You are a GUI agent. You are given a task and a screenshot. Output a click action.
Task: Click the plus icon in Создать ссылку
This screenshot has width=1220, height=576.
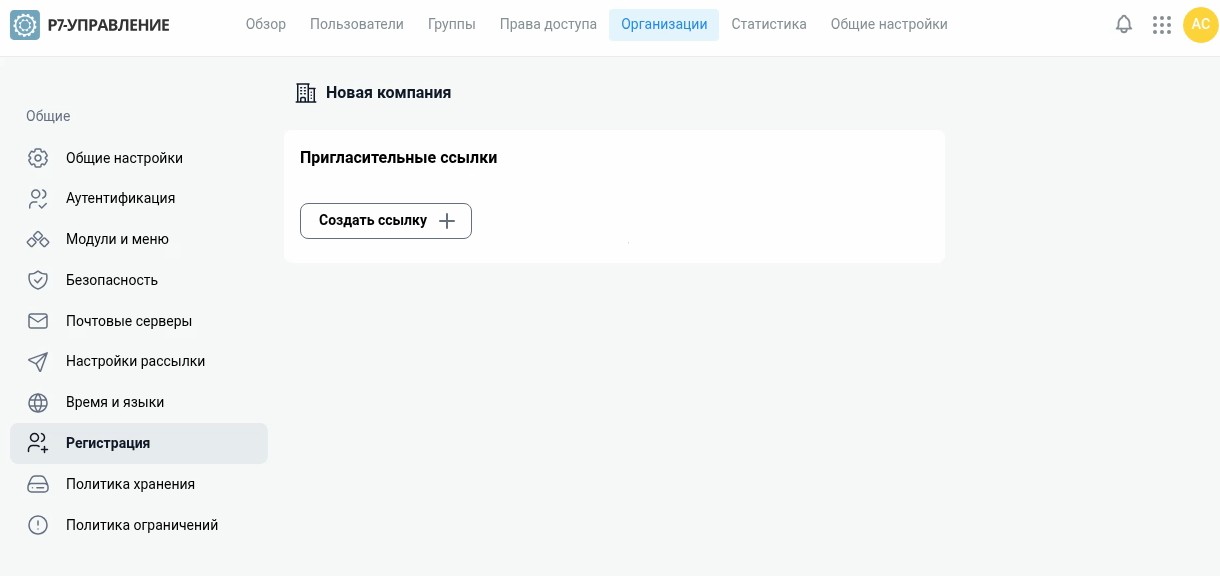point(447,221)
